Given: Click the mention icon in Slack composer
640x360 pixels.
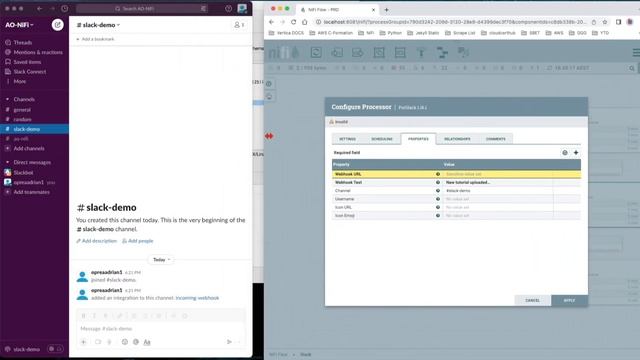Looking at the screenshot, I should 136,342.
